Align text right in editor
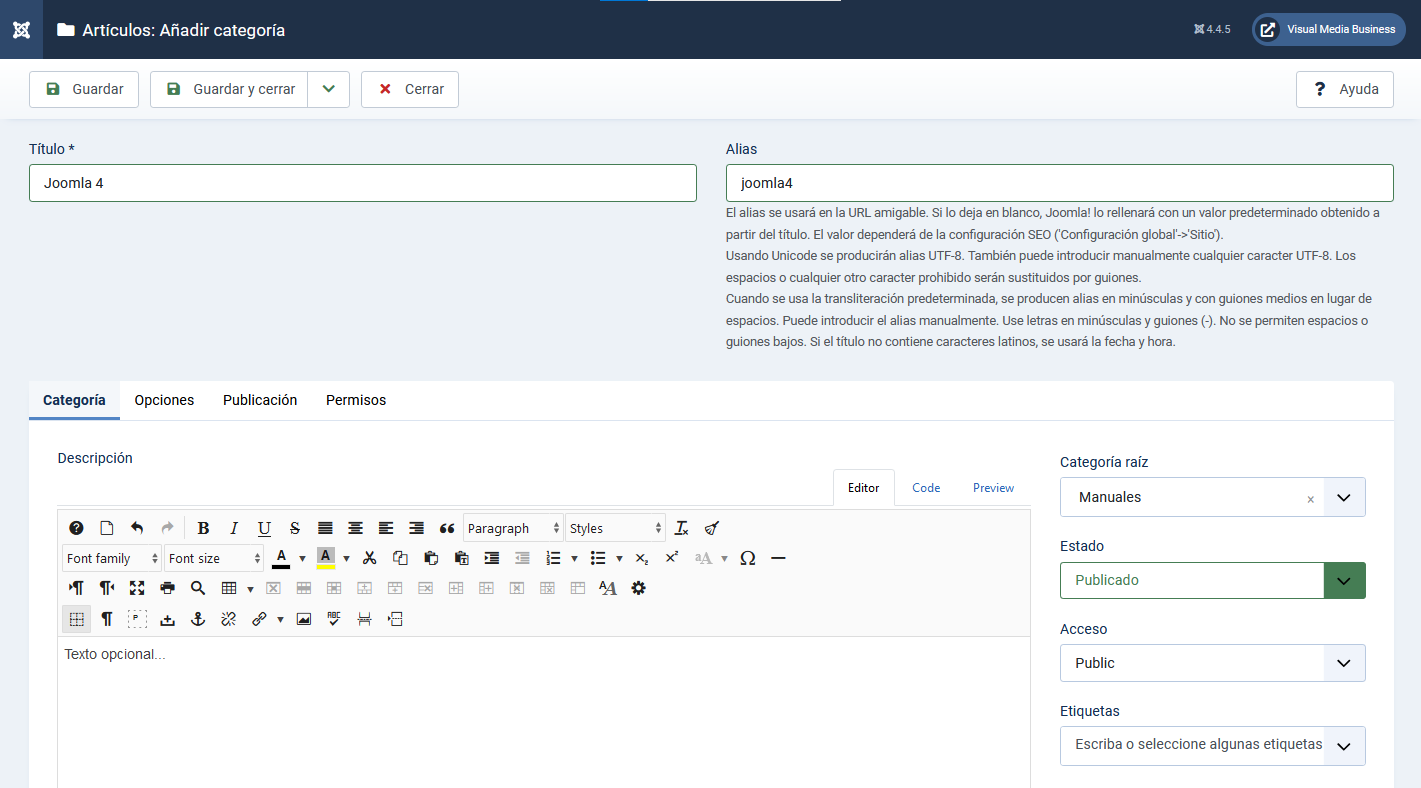The image size is (1421, 788). click(x=416, y=528)
